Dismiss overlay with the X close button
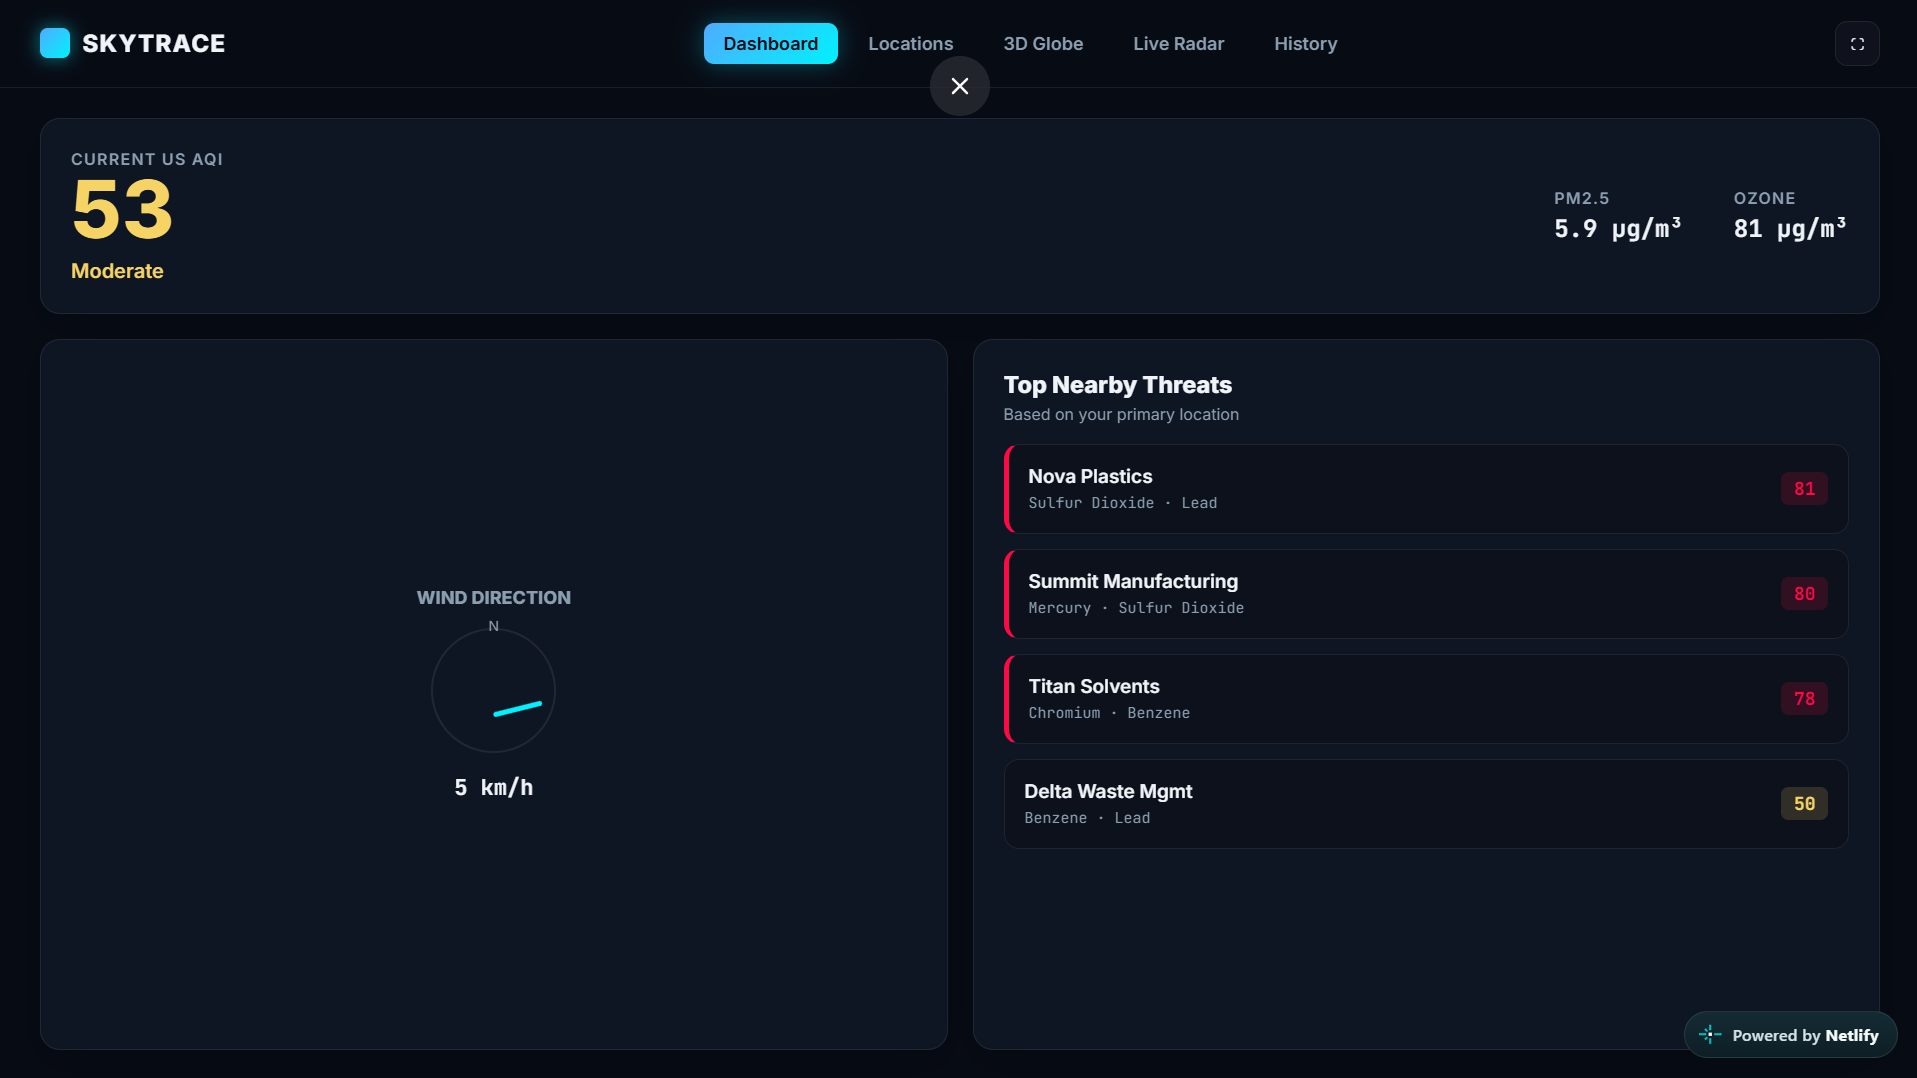 tap(960, 86)
